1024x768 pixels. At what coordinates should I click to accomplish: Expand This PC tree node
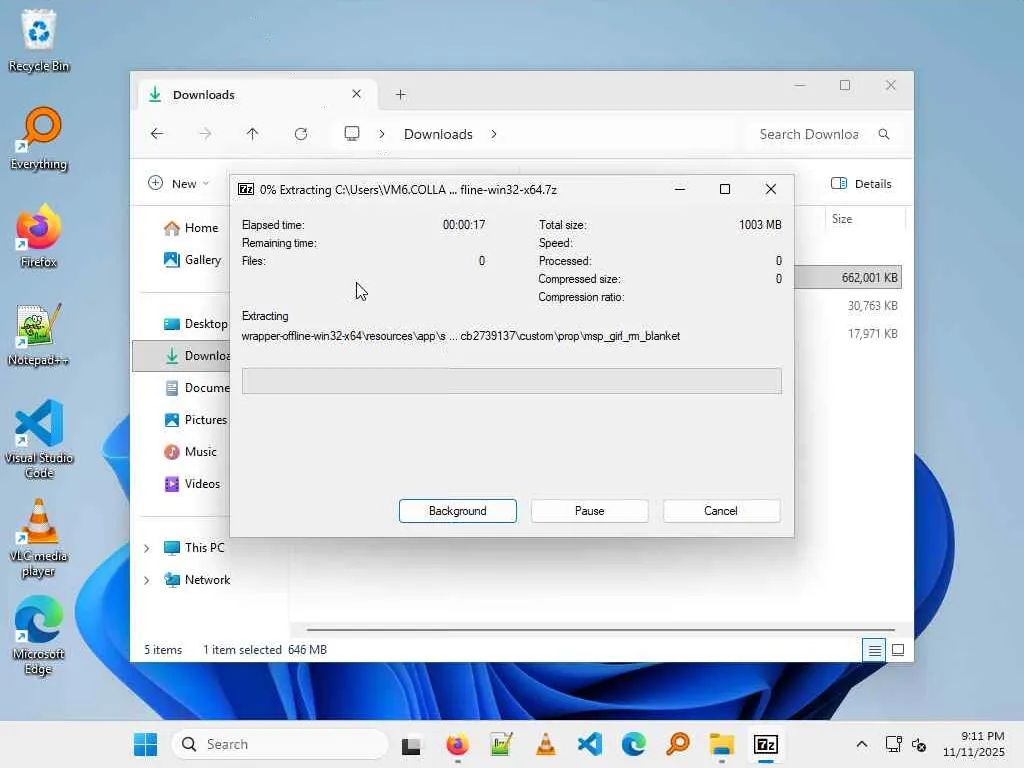click(x=147, y=548)
